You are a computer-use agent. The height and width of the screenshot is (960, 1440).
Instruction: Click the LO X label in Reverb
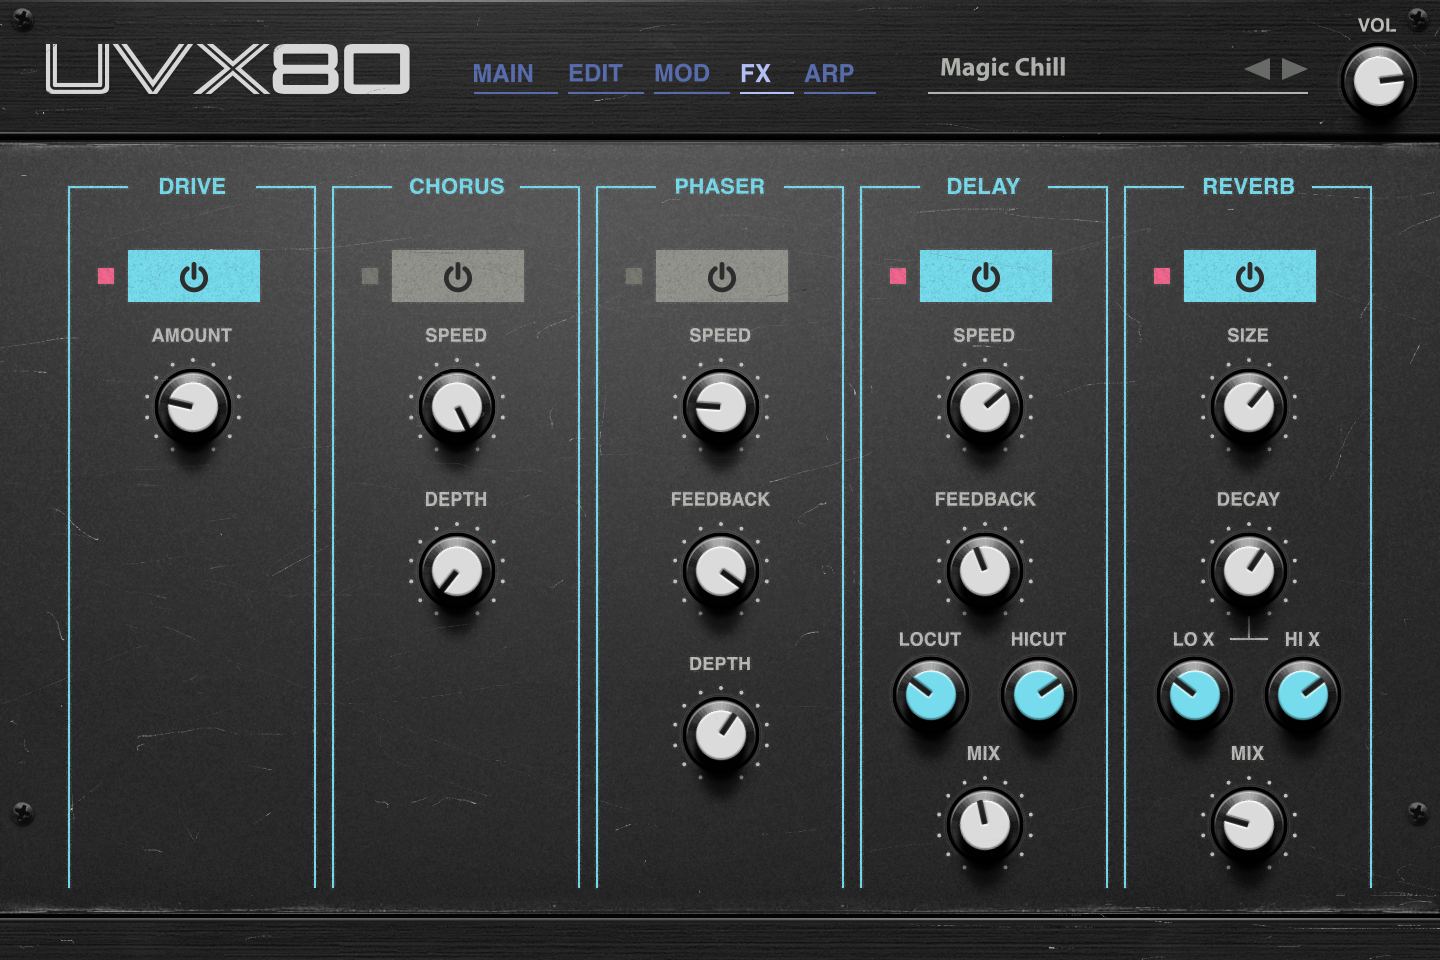pyautogui.click(x=1193, y=639)
